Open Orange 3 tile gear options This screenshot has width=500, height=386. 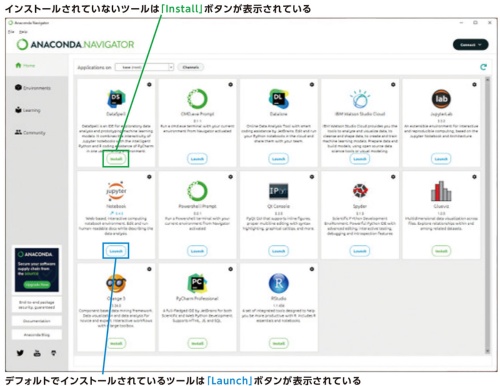(149, 269)
